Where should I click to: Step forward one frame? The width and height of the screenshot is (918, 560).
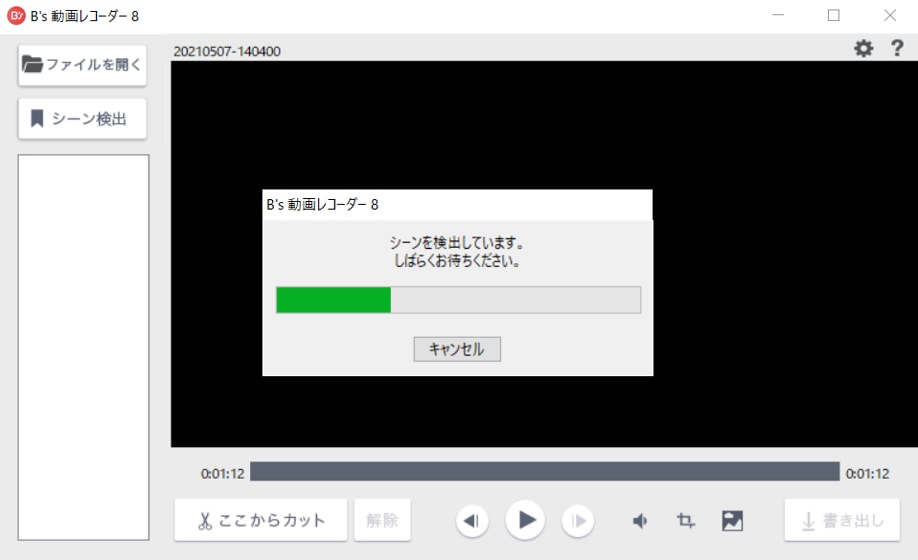[578, 520]
